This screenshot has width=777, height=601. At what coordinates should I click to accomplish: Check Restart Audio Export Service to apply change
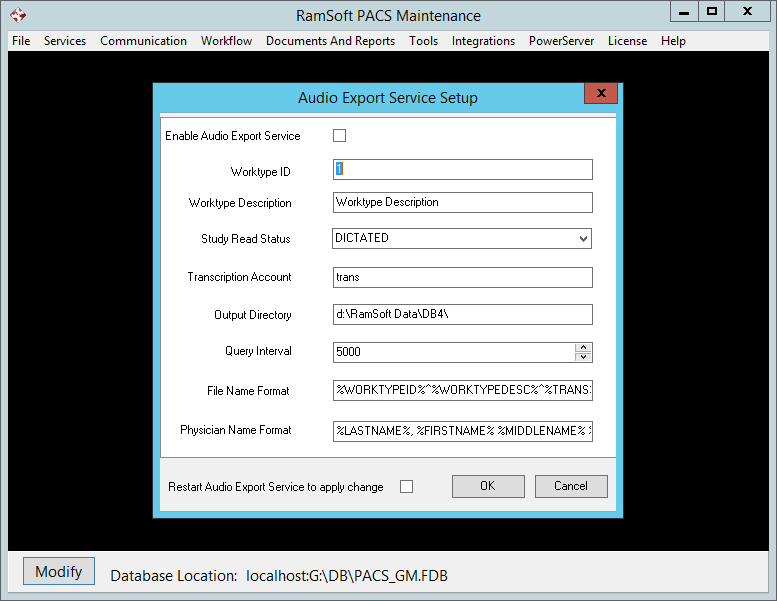coord(406,487)
